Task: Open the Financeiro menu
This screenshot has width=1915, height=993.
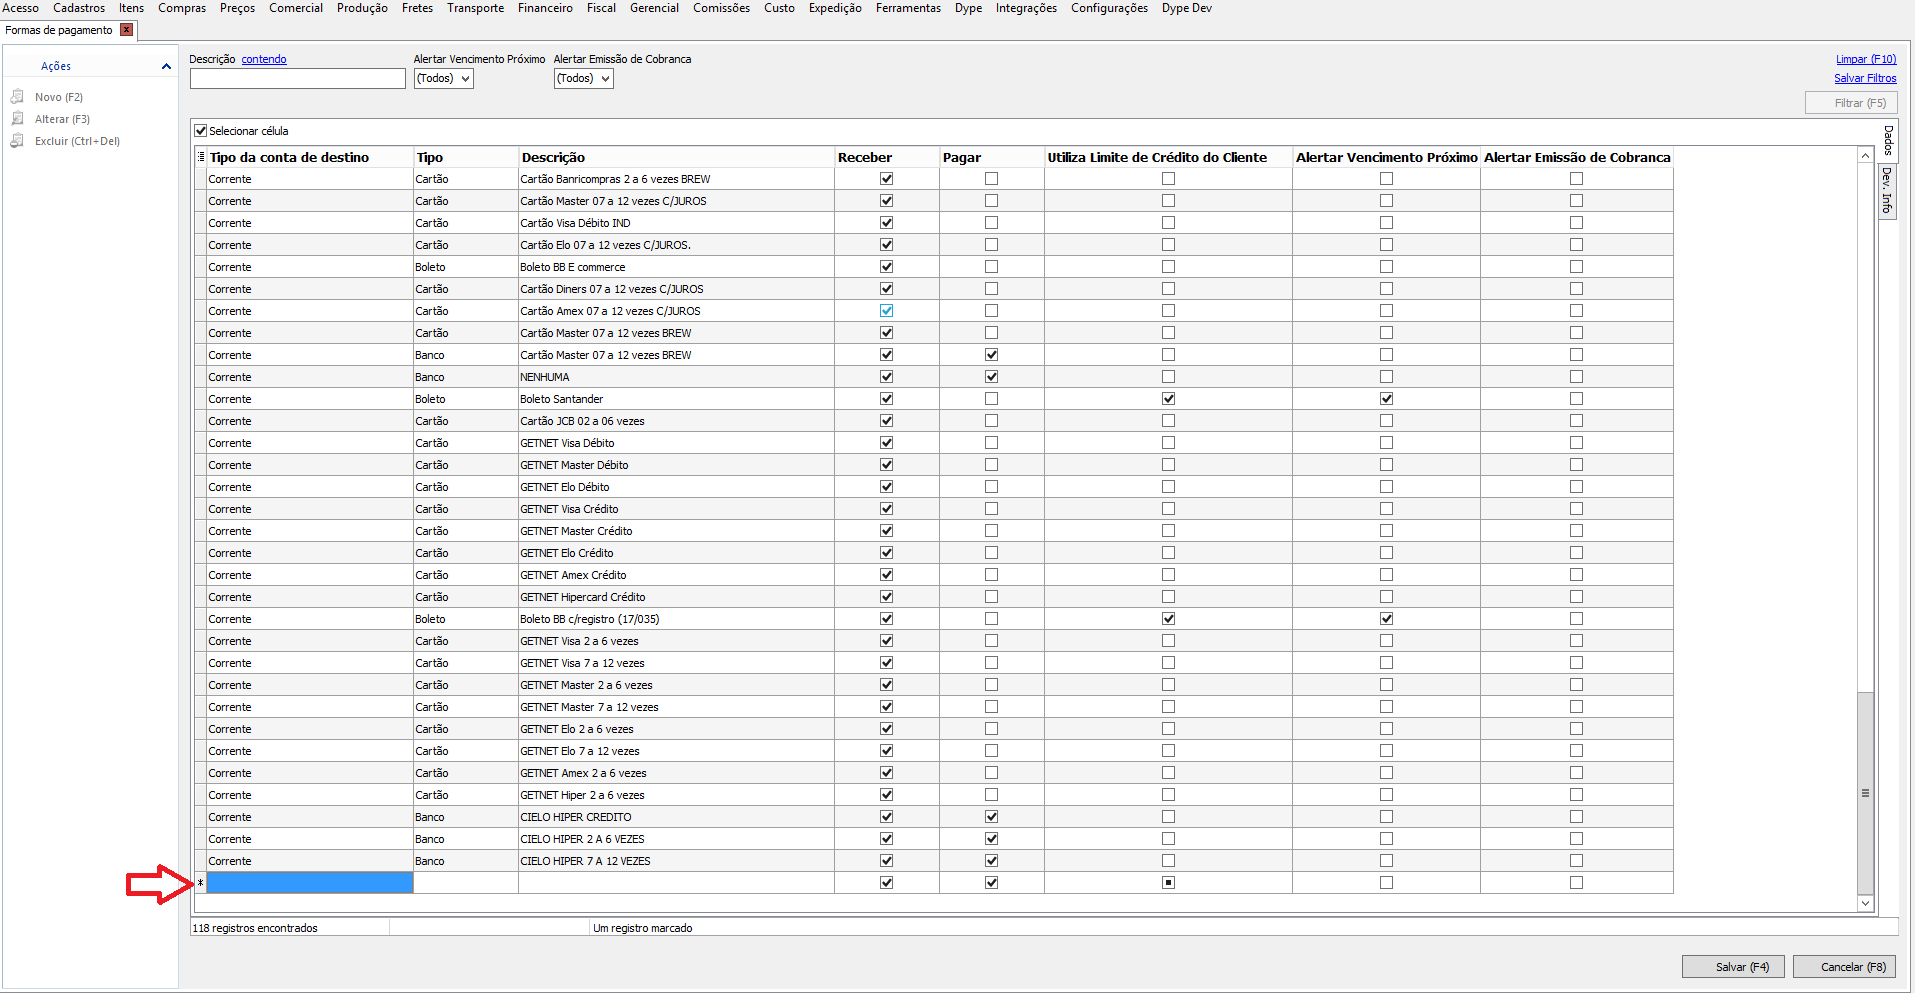Action: coord(545,8)
